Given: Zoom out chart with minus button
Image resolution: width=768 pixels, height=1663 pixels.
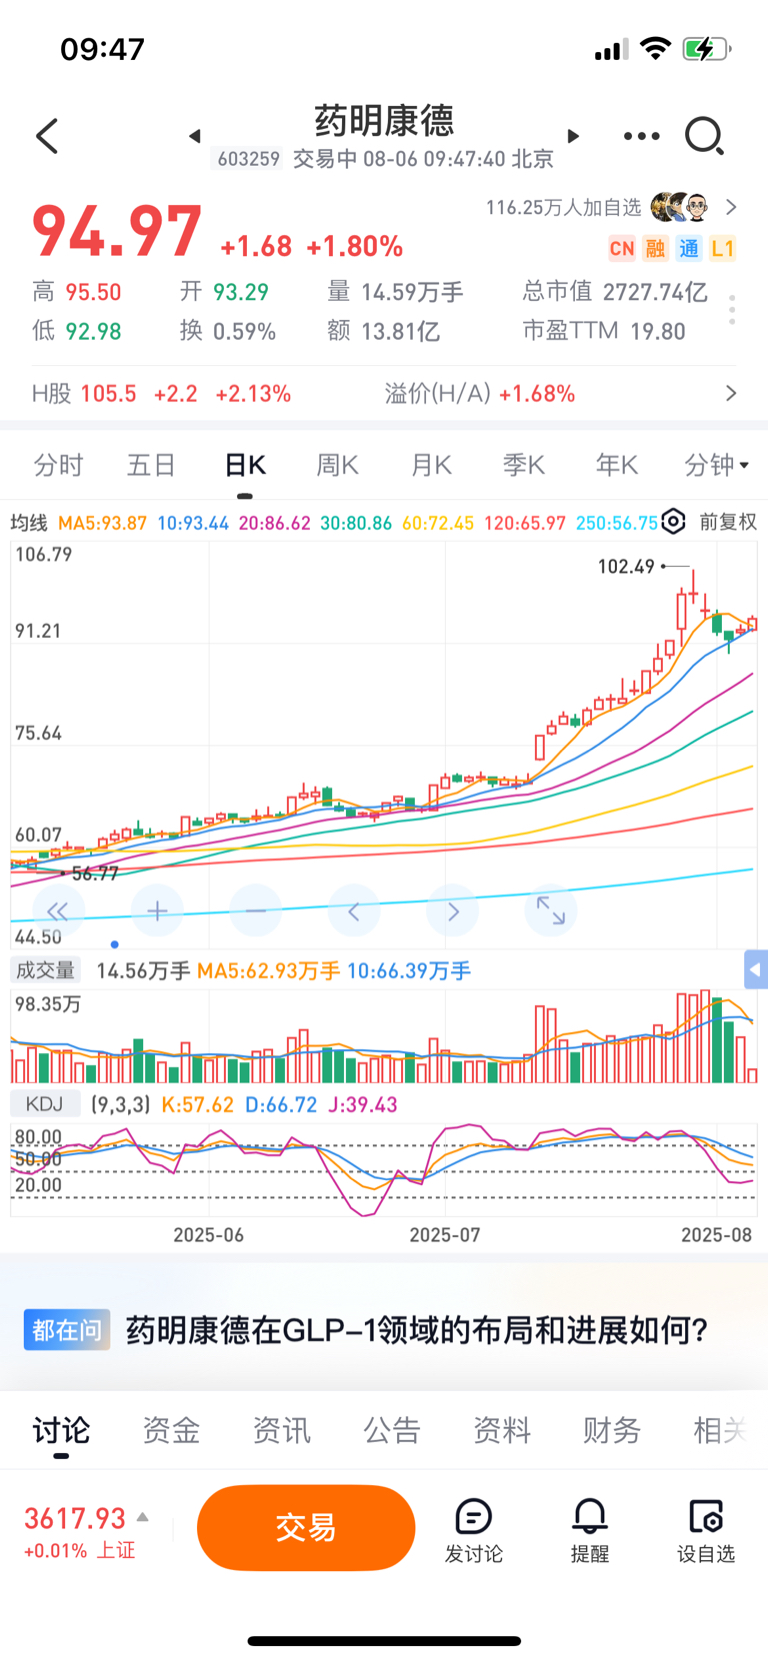Looking at the screenshot, I should [x=255, y=911].
